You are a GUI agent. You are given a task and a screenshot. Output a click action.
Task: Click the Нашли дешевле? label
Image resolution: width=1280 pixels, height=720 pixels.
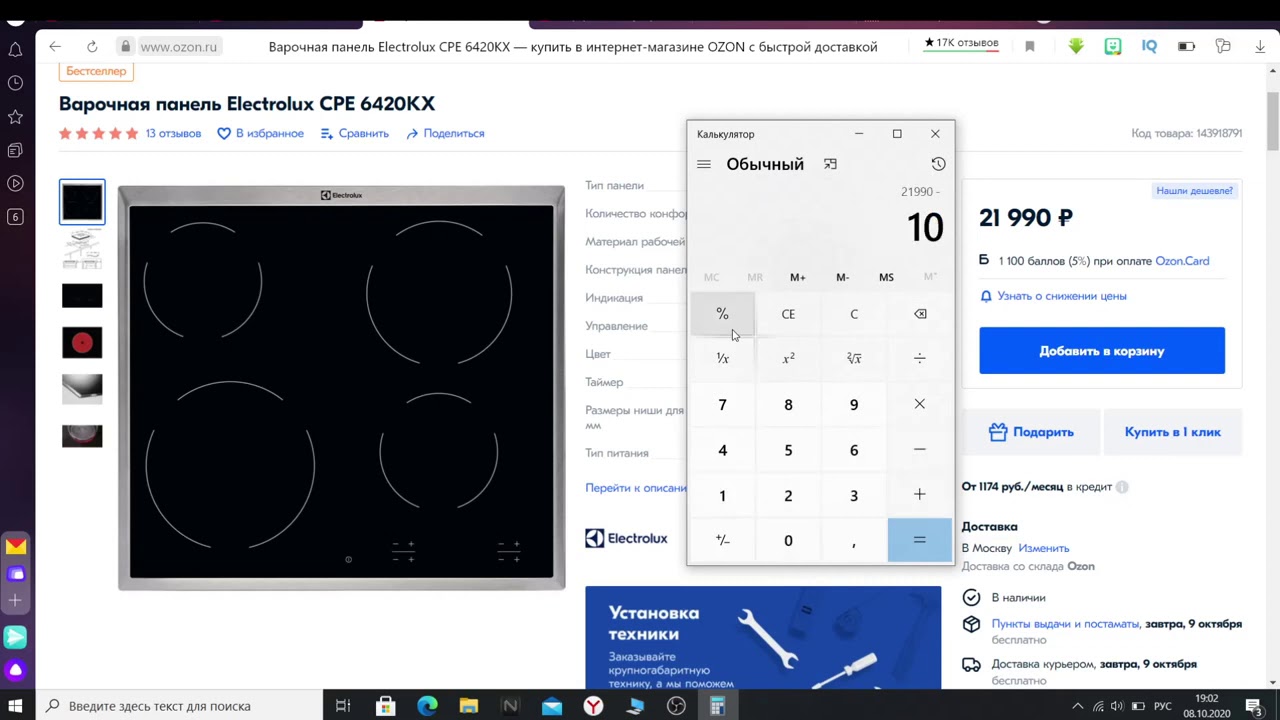(1194, 191)
